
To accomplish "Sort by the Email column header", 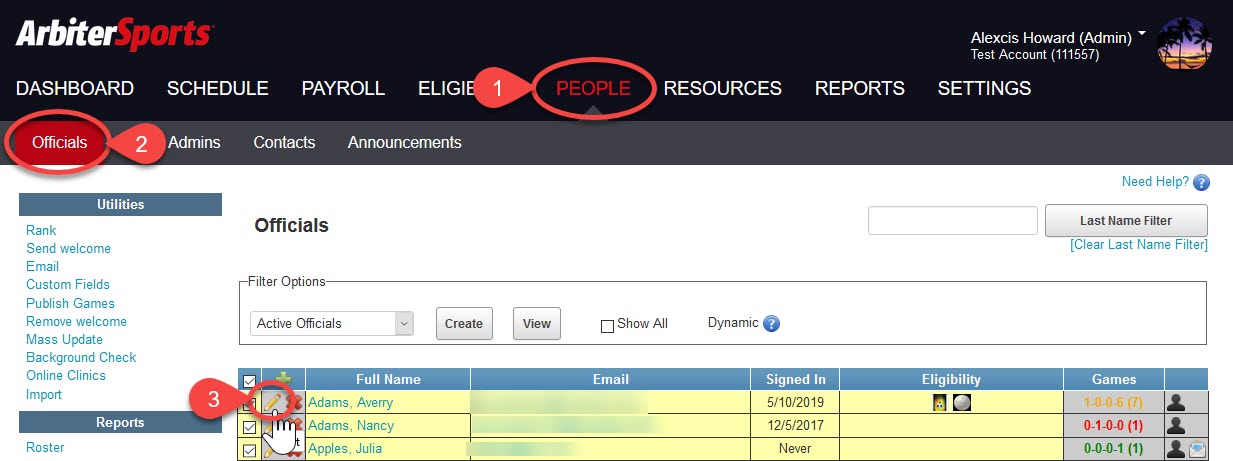I will (610, 379).
